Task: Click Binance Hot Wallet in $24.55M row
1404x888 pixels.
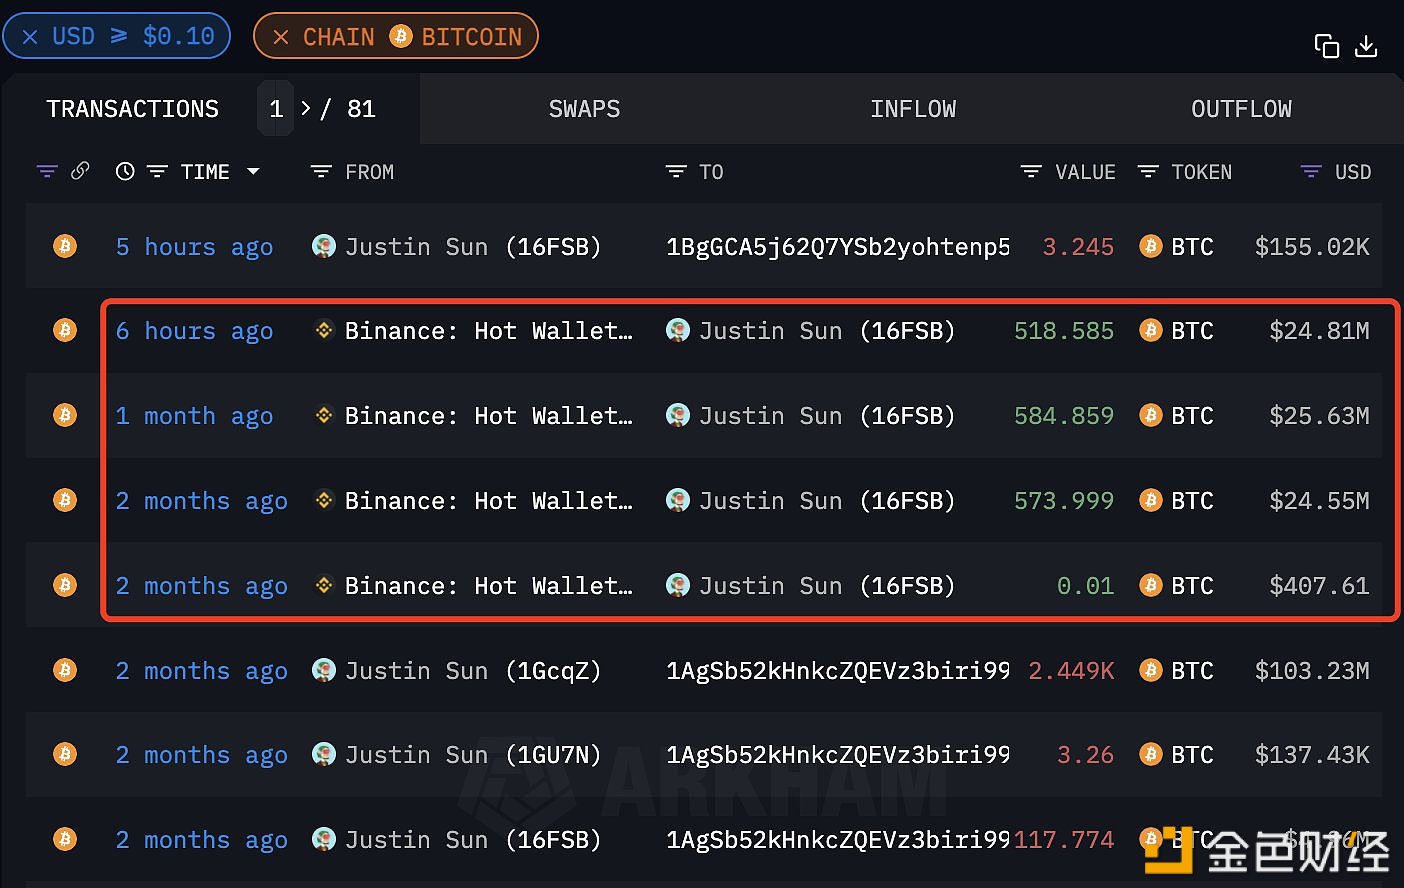Action: [488, 501]
